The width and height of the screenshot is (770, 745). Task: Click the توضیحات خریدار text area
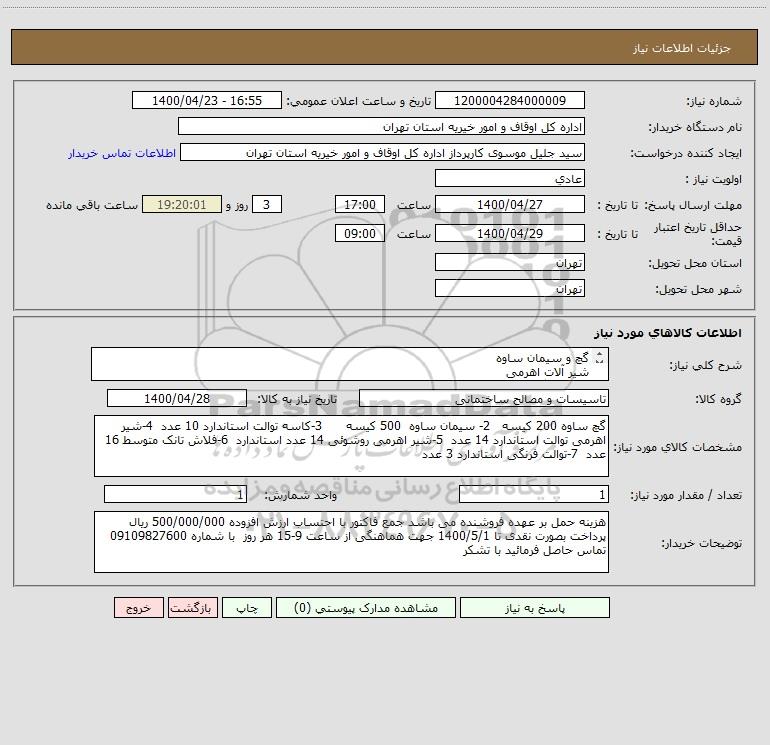pos(351,542)
